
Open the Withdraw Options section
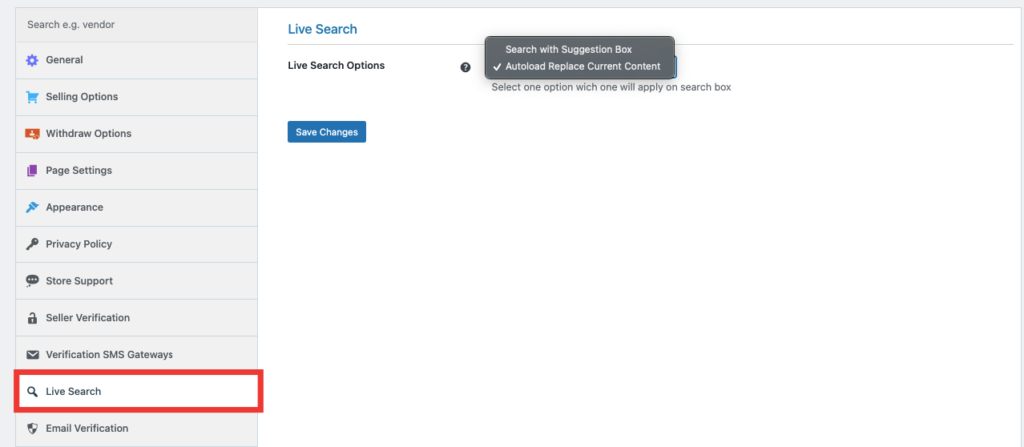88,134
